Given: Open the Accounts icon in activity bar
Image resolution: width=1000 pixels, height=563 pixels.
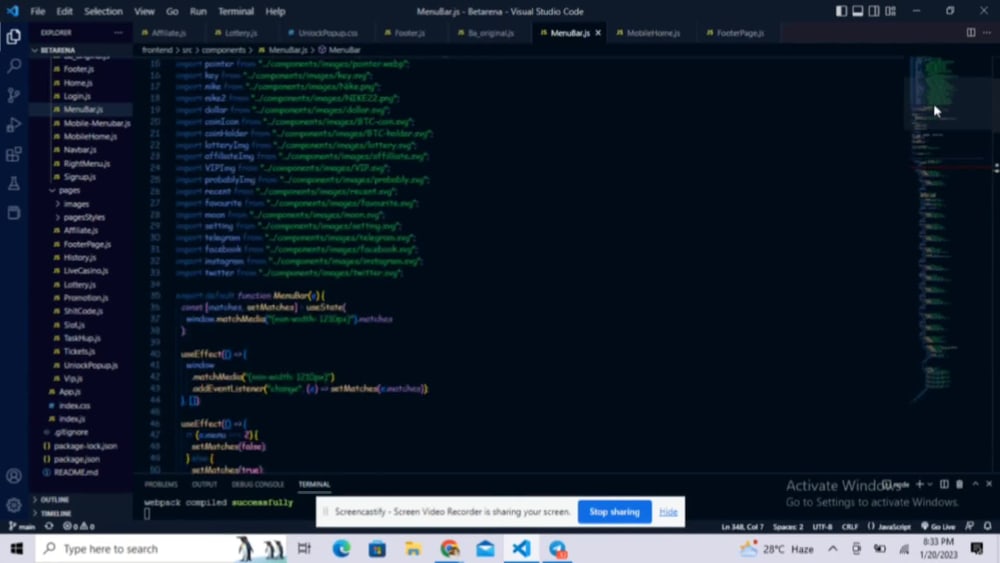Looking at the screenshot, I should tap(13, 476).
